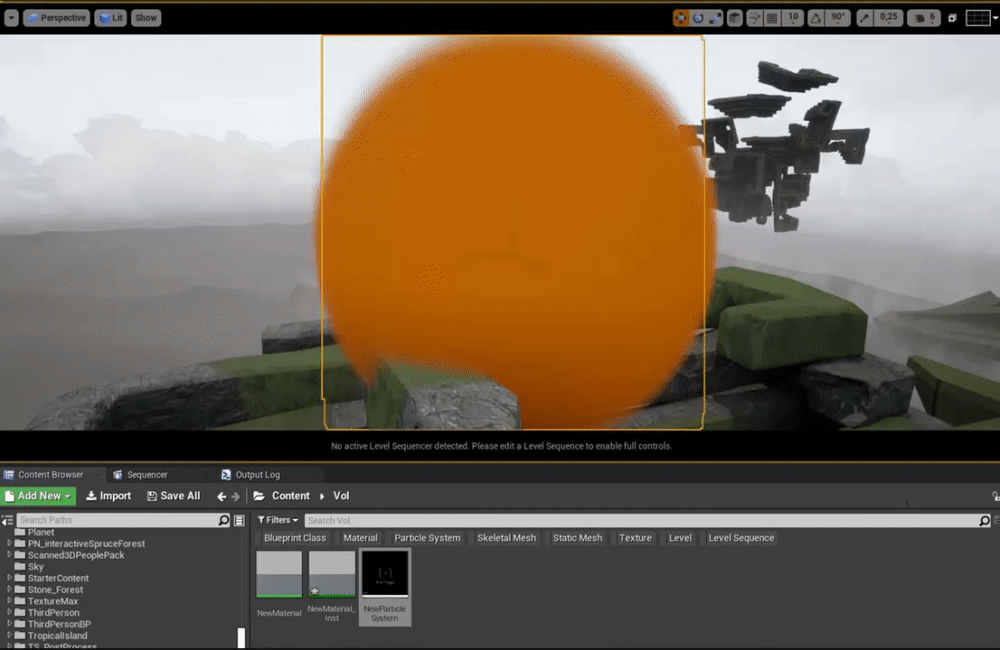Toggle the Static Mesh filter
Screen dimensions: 1000x650
(577, 538)
